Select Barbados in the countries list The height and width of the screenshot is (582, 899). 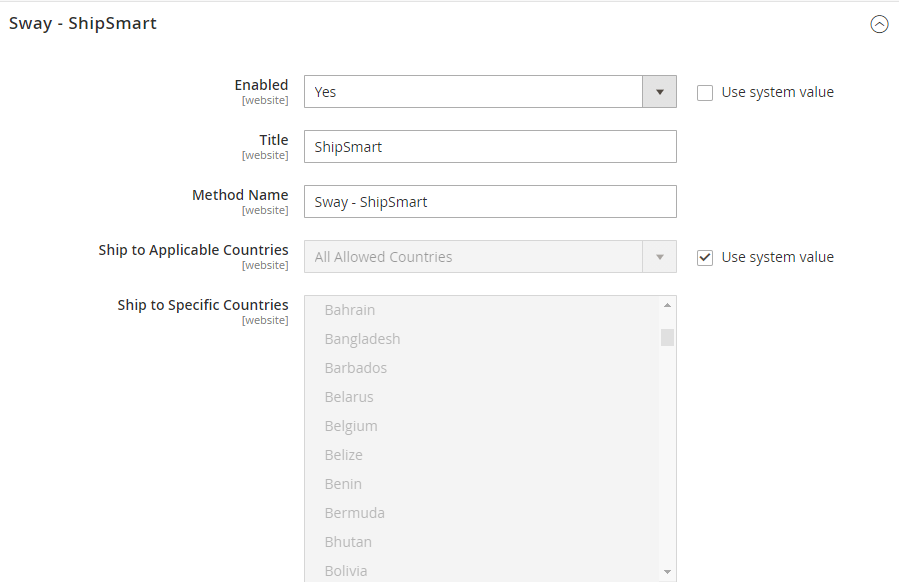355,368
